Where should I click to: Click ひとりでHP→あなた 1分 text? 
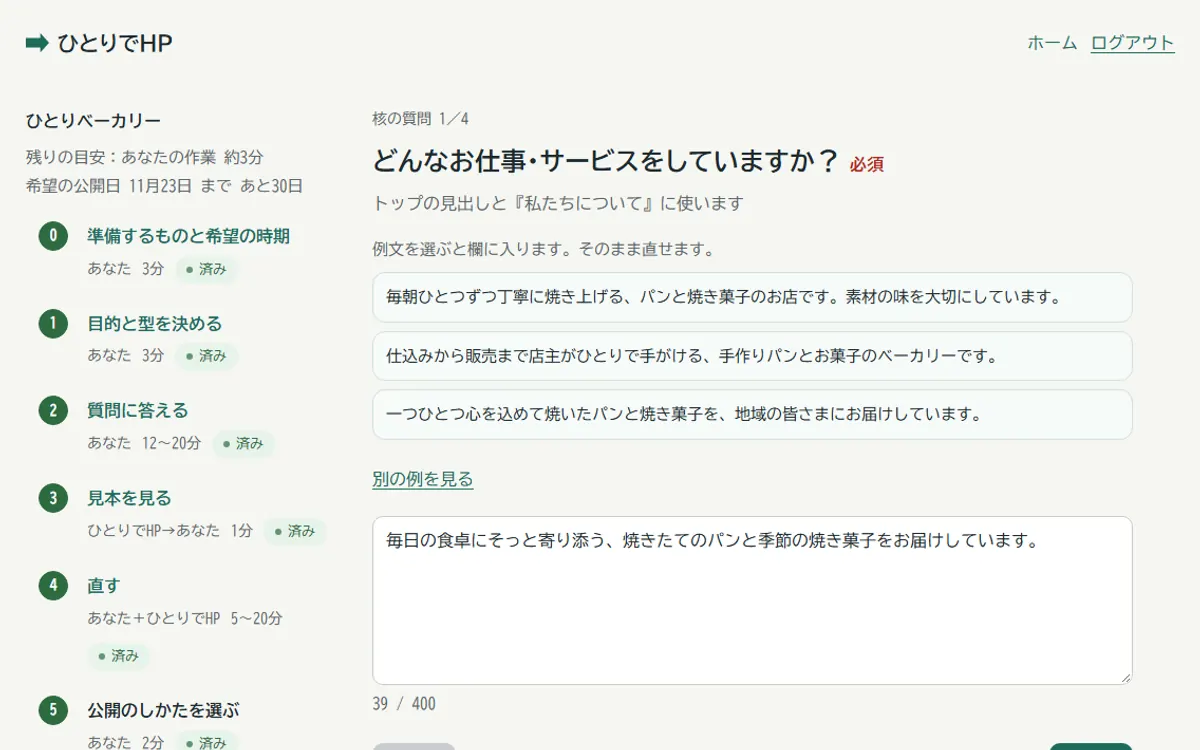coord(170,531)
